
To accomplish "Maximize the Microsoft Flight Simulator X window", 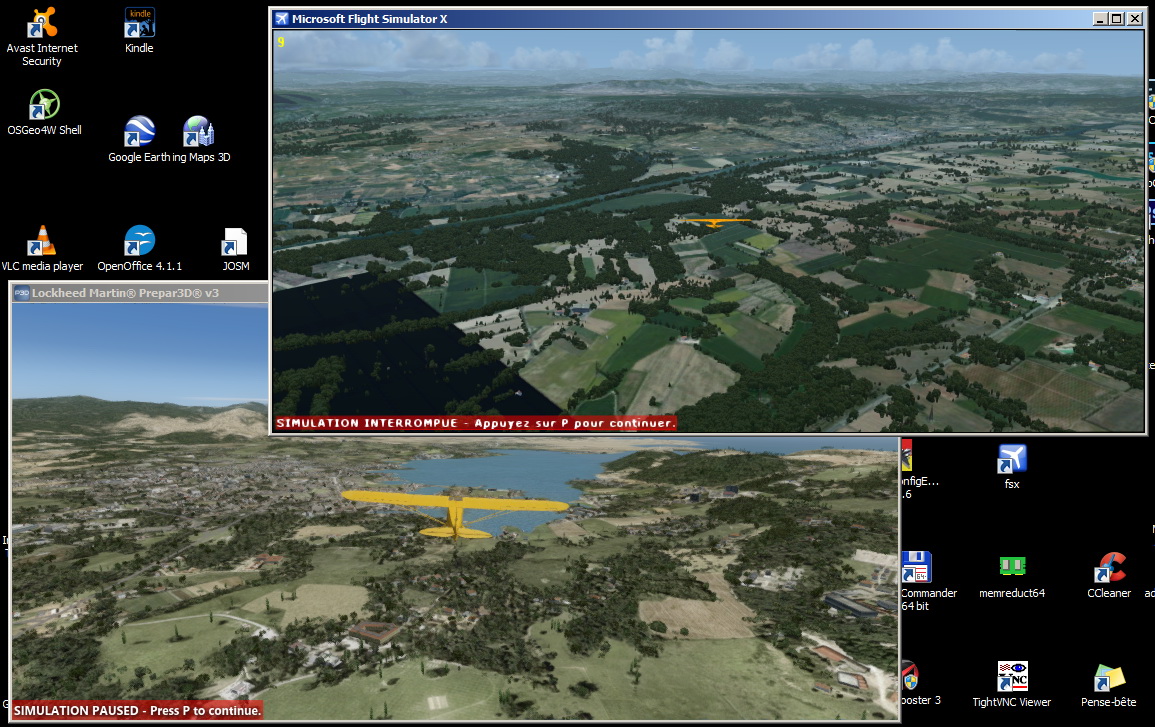I will 1117,19.
